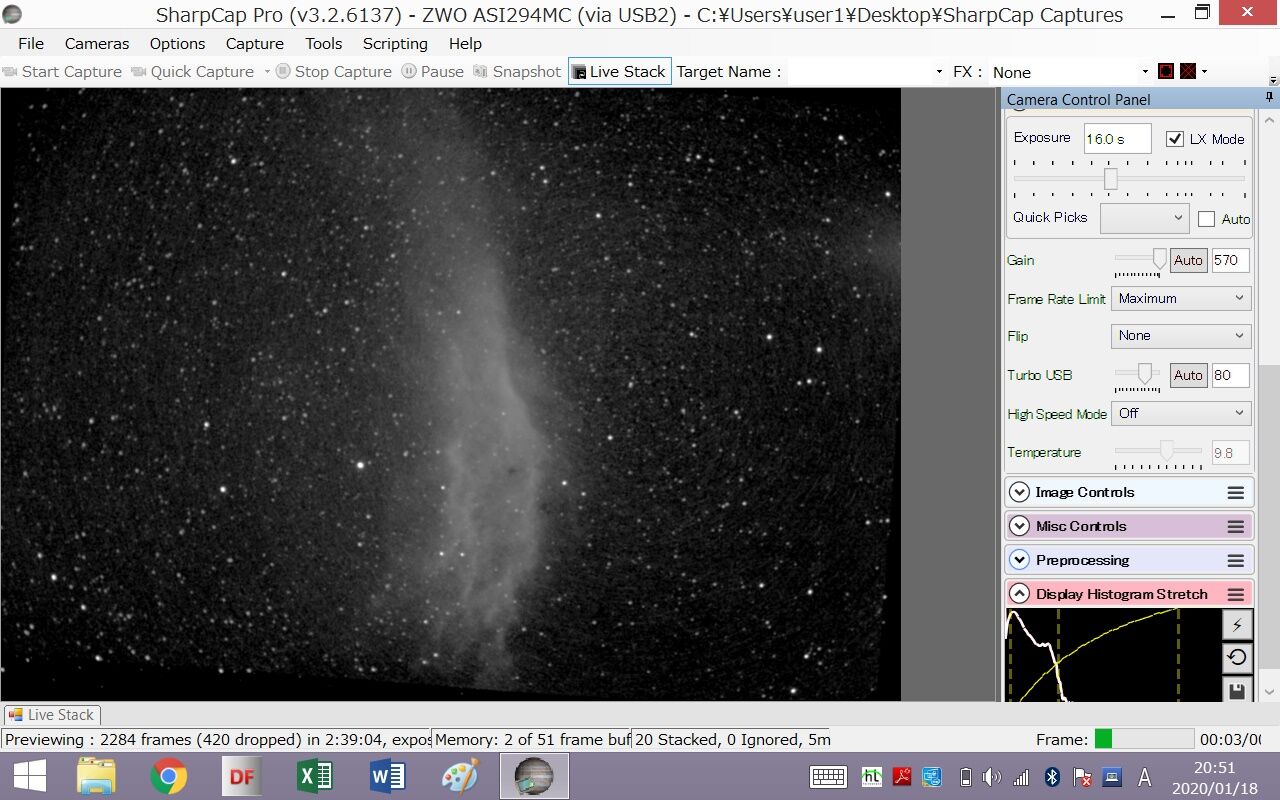Click the auto-stretch lightning bolt button

[x=1237, y=625]
